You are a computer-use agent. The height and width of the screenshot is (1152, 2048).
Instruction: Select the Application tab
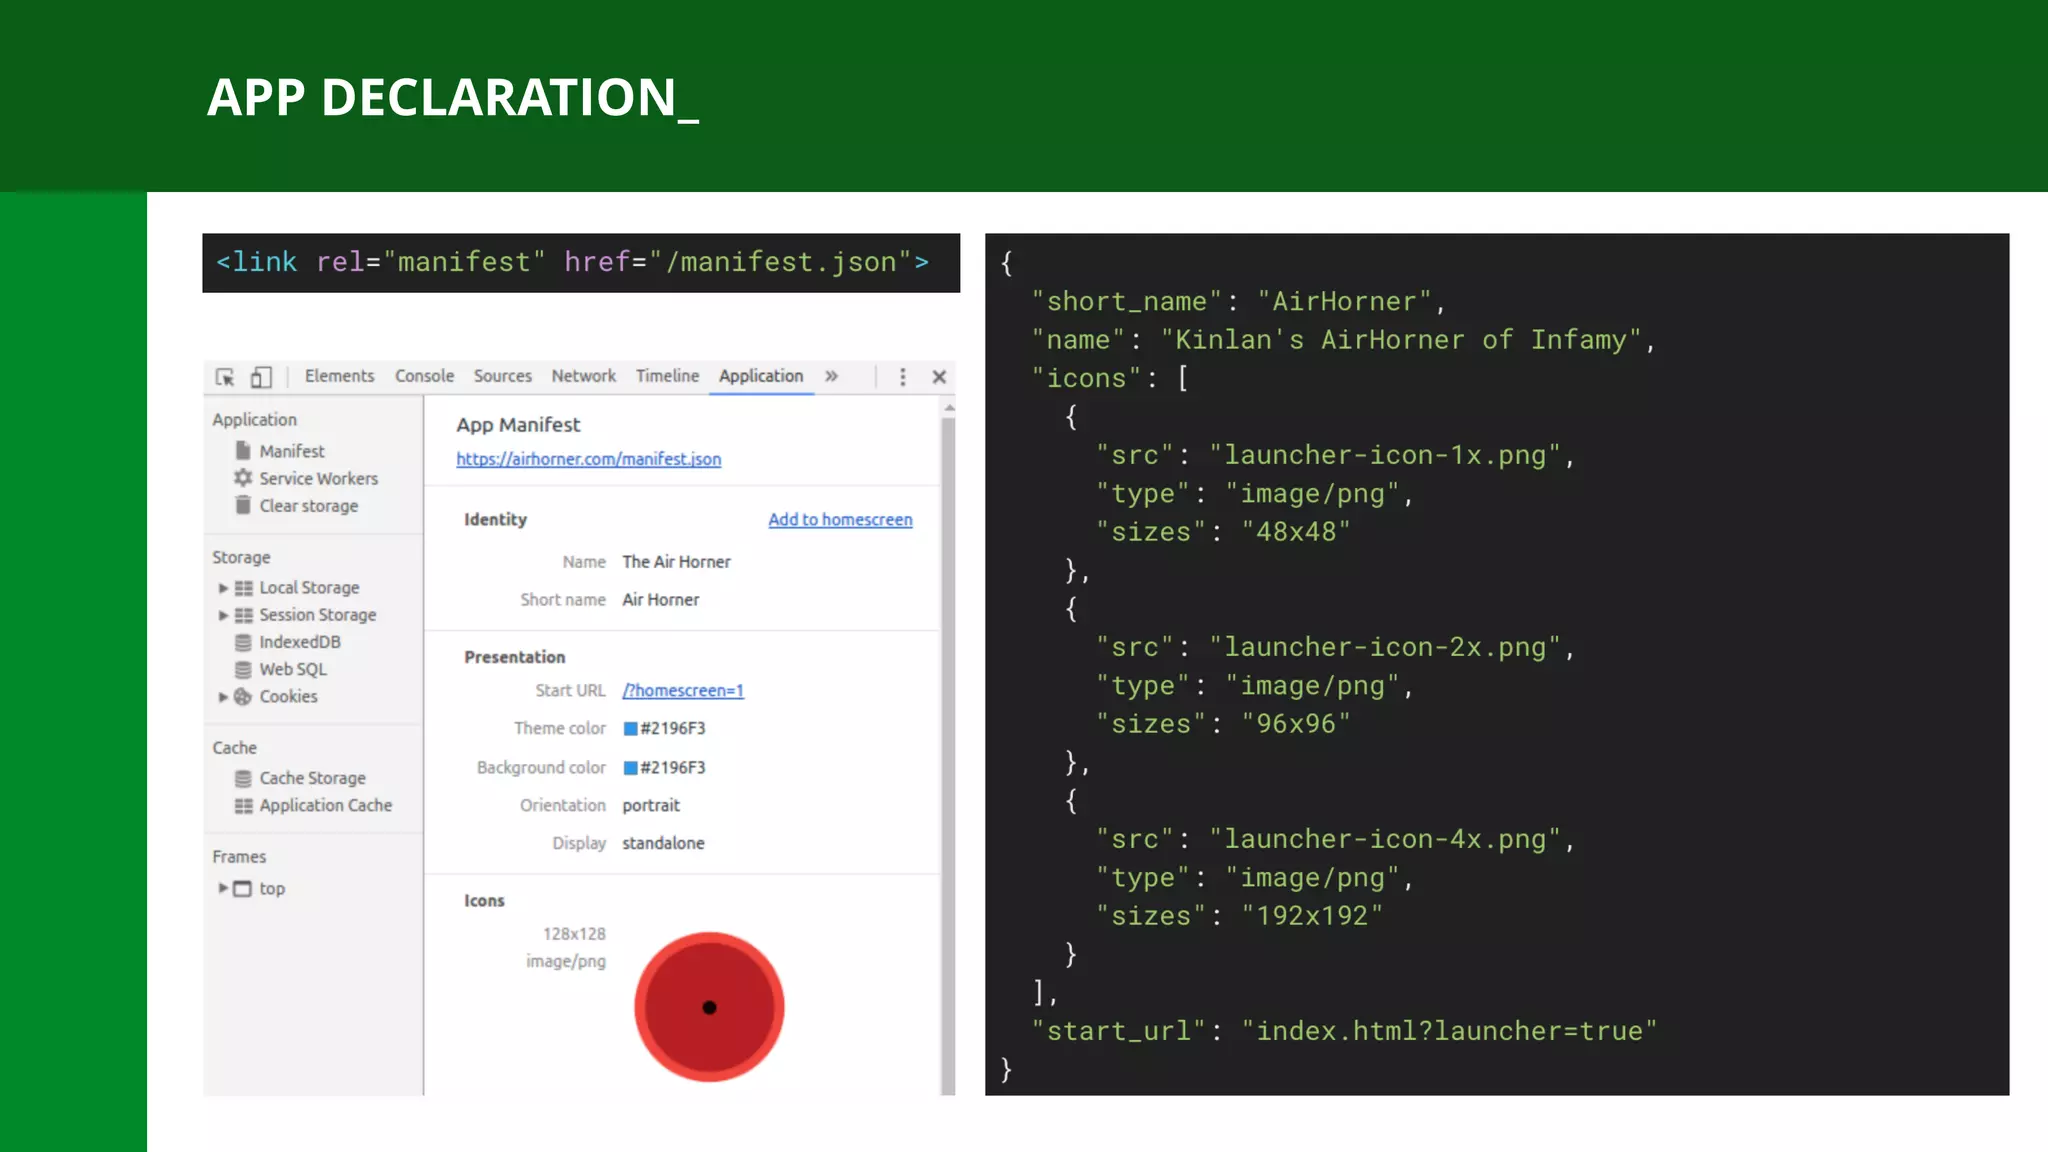(761, 376)
